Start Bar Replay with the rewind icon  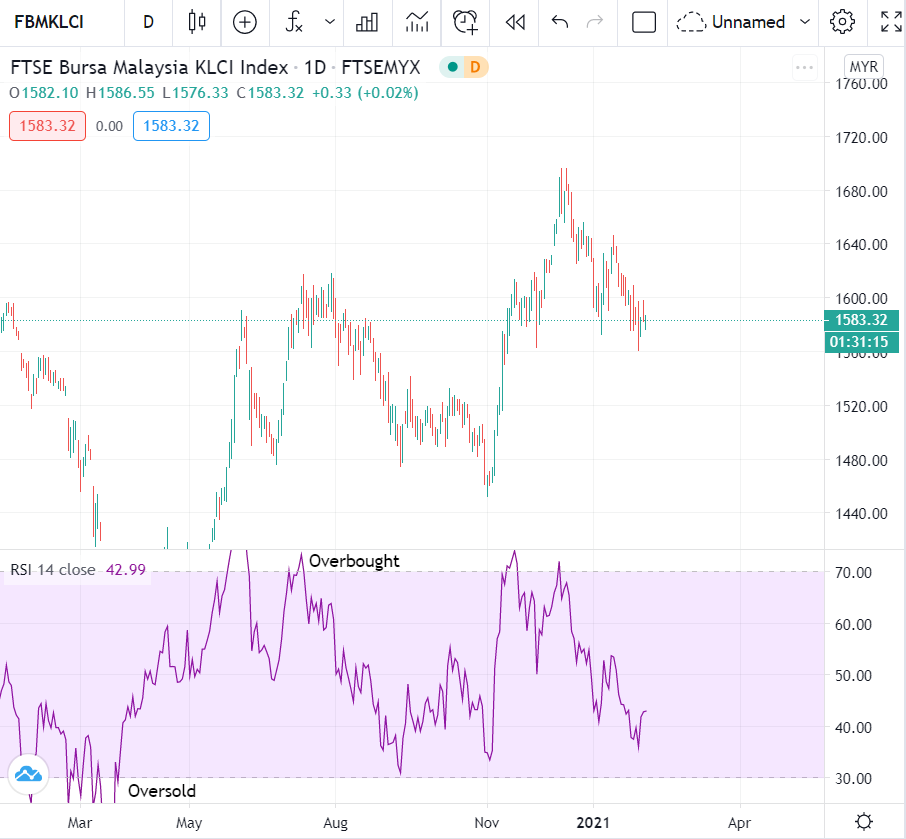tap(515, 22)
